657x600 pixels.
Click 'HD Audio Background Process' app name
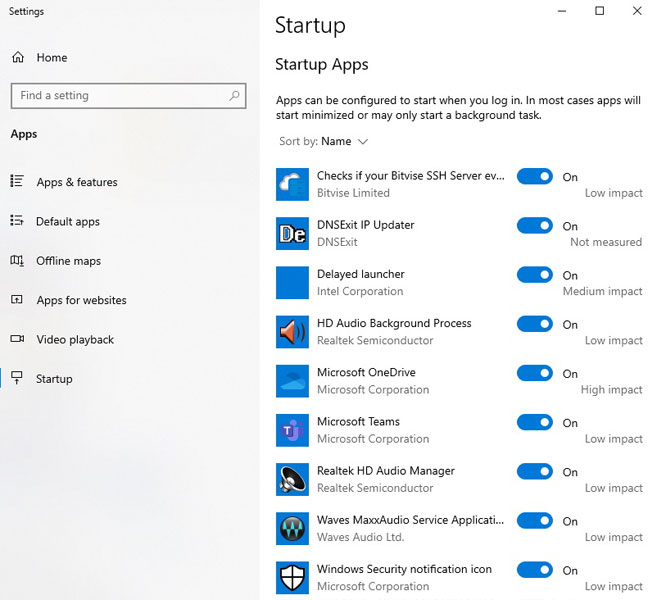(394, 323)
